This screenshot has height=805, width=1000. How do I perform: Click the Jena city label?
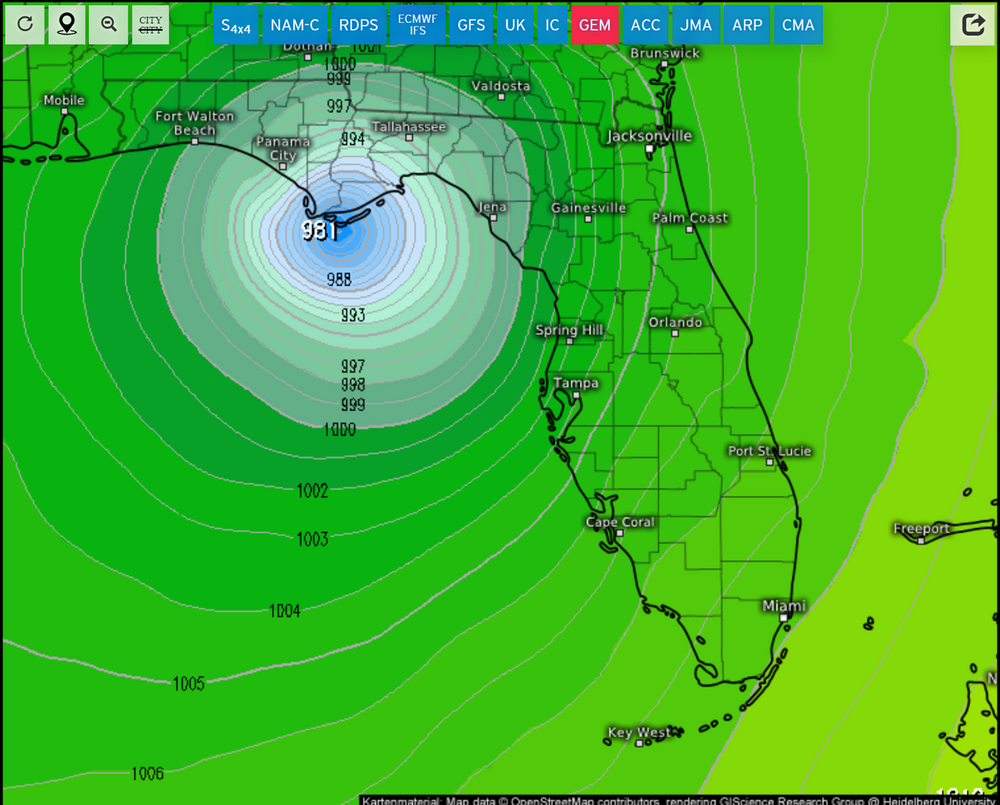(x=492, y=207)
